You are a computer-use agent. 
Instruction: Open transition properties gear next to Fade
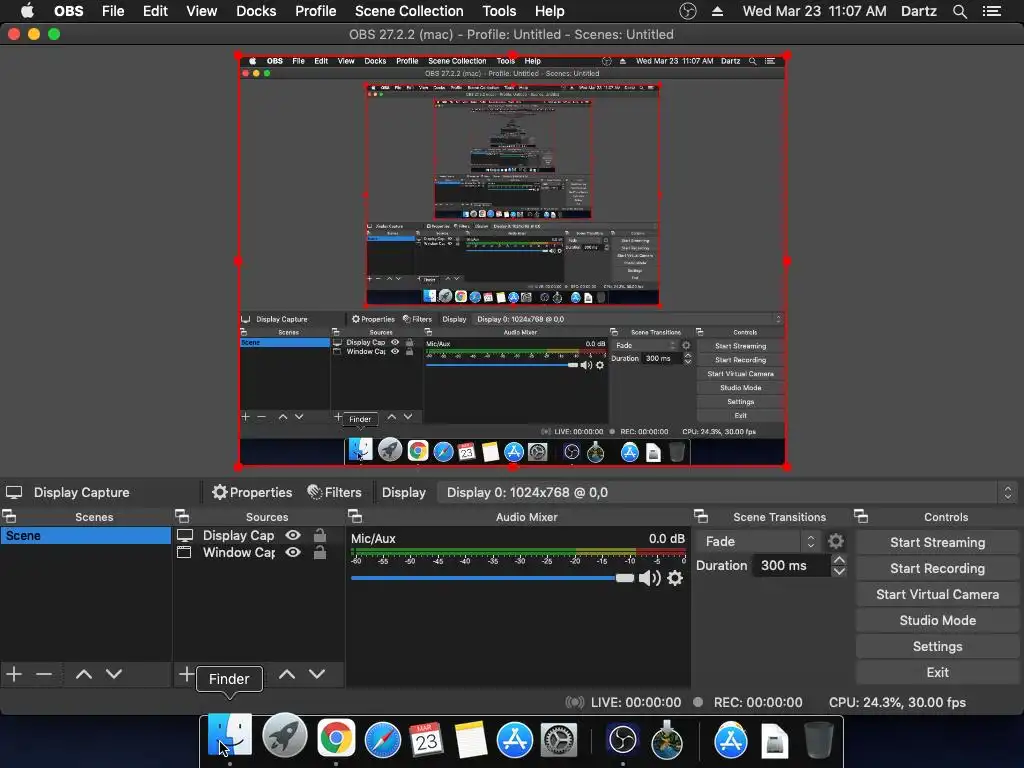coord(835,541)
